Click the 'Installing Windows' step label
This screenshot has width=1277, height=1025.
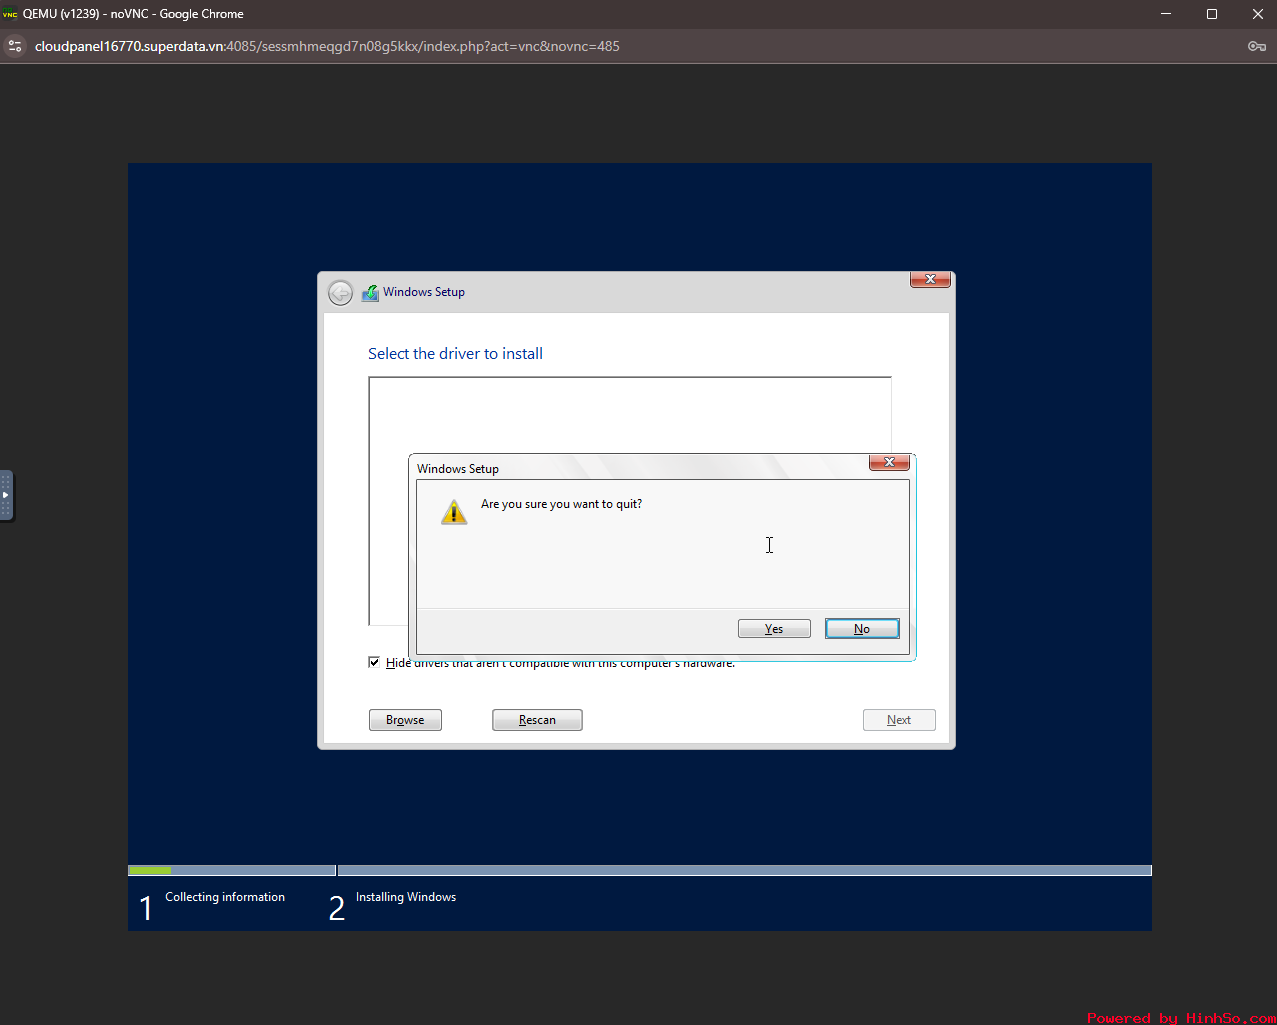(x=406, y=897)
